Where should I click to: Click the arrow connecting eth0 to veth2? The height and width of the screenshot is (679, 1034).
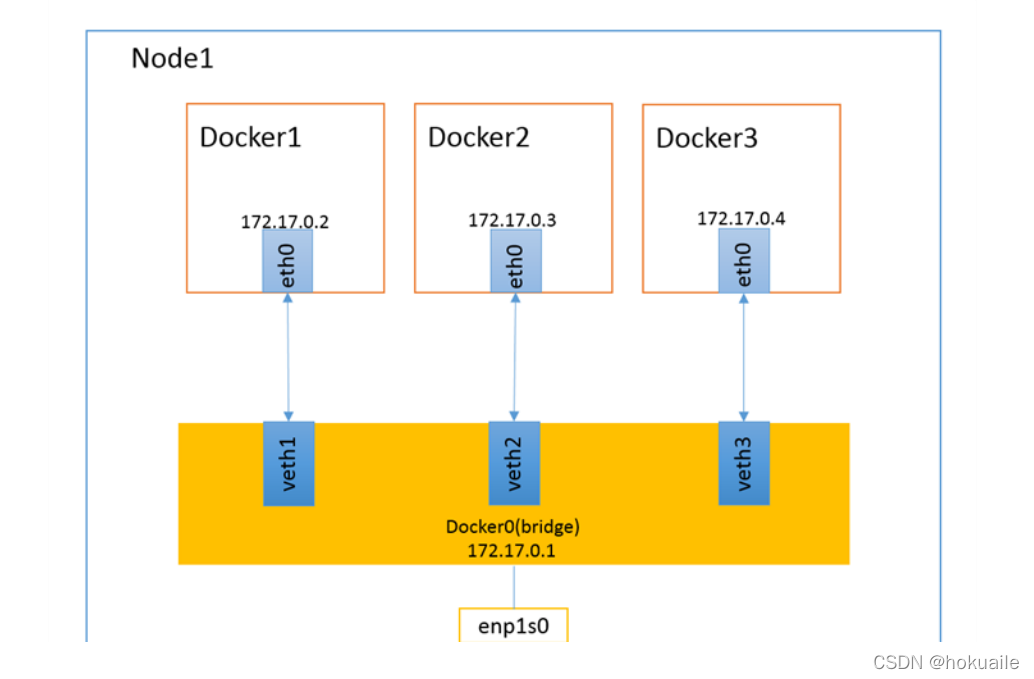point(514,357)
